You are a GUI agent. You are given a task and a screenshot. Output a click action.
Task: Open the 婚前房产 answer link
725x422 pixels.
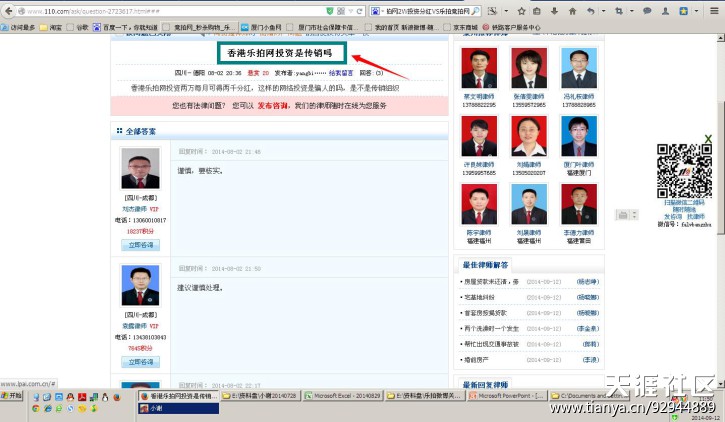[476, 360]
